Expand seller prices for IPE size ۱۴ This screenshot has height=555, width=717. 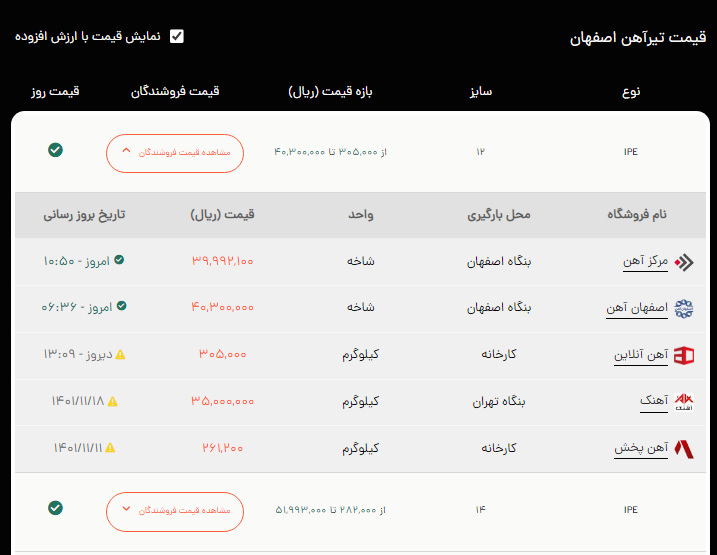pos(175,512)
